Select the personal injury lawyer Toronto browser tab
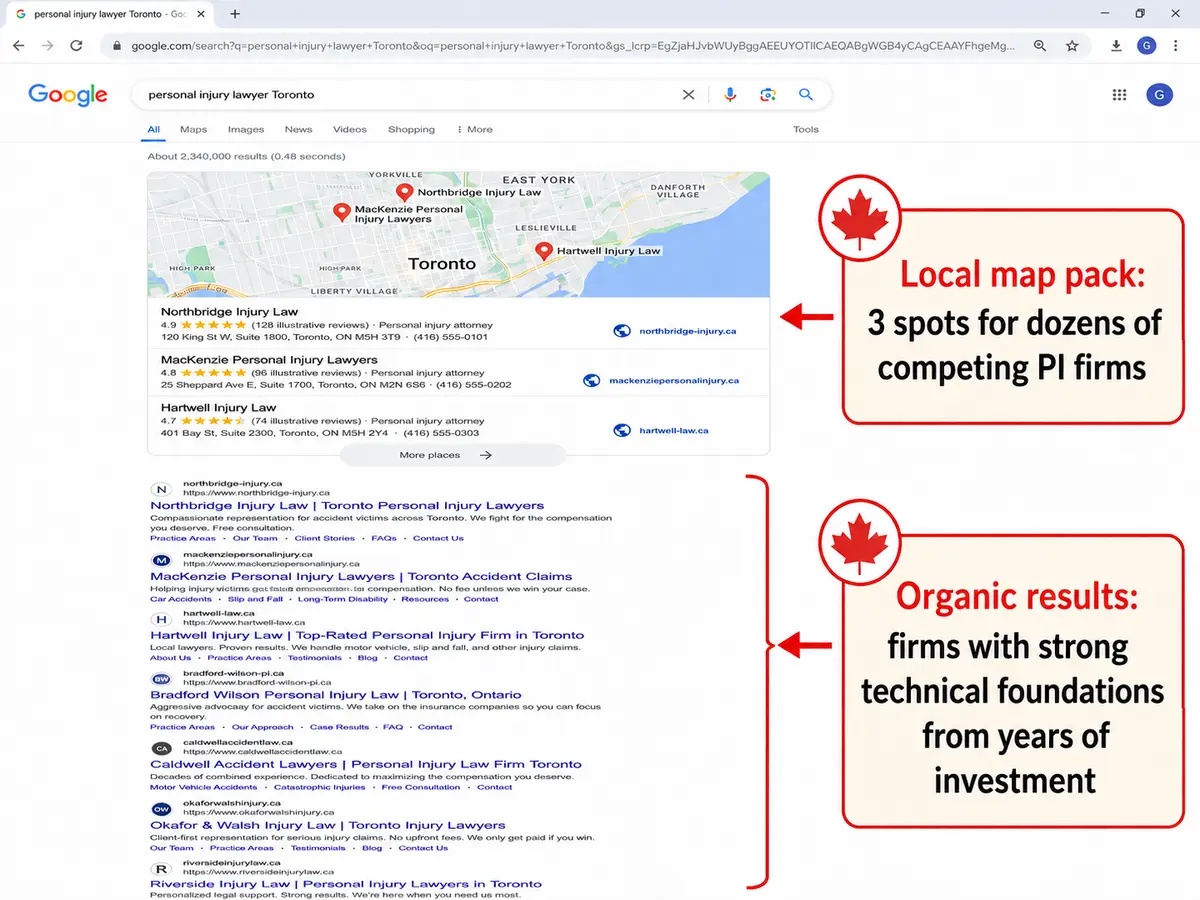Screen dimensions: 1200x900 (x=110, y=14)
